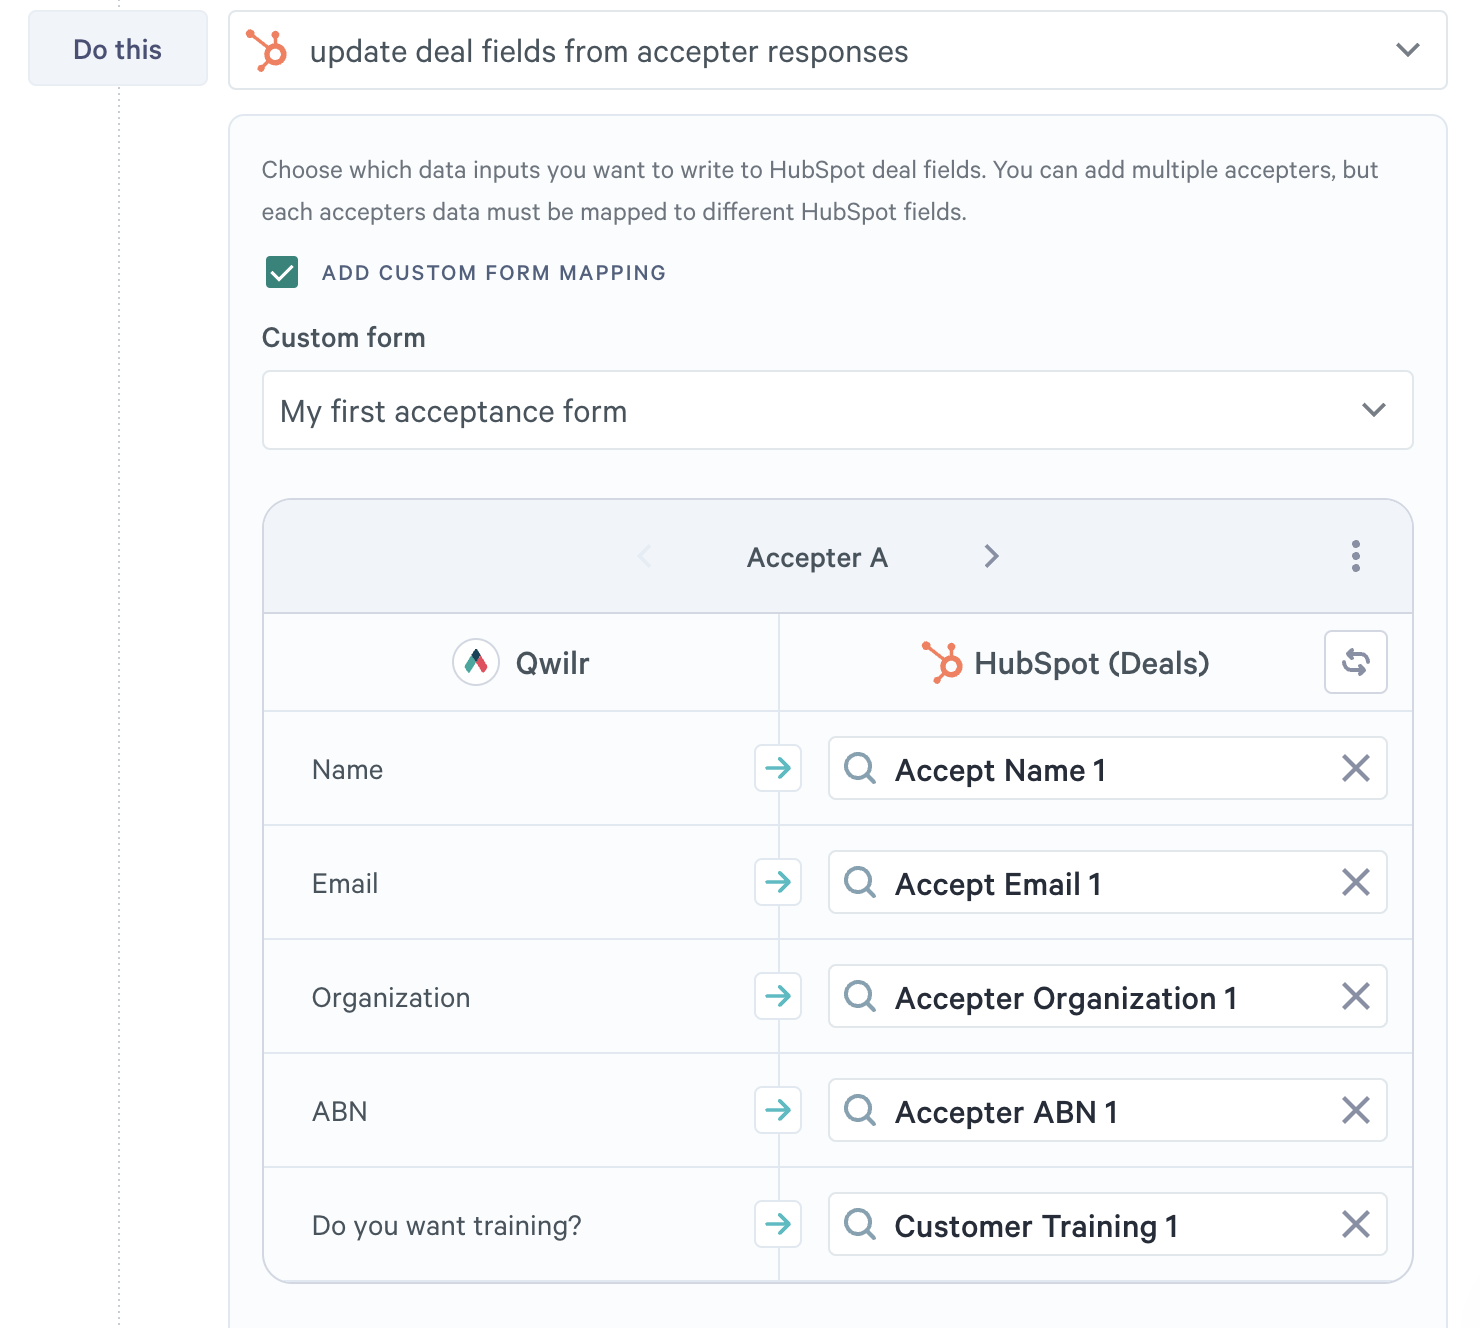Screen dimensions: 1480x1328
Task: Clear the Accepter Organization 1 mapping
Action: (x=1355, y=997)
